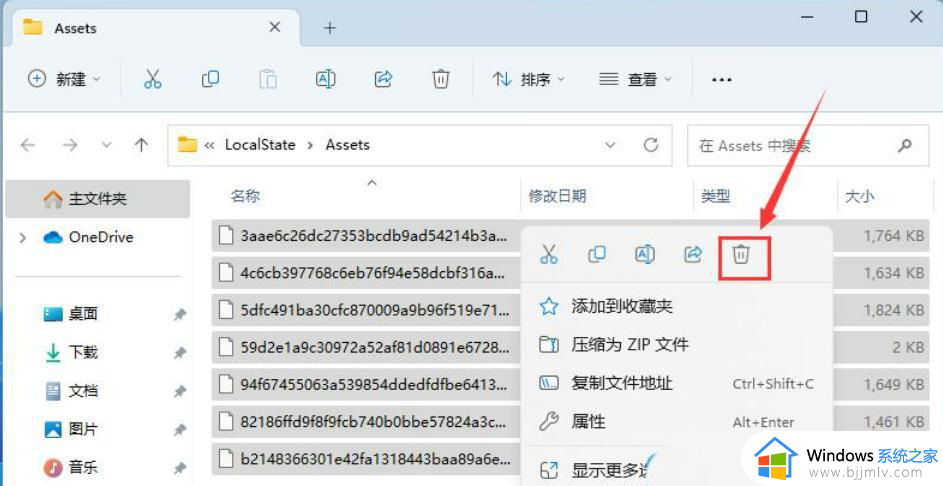Screen dimensions: 943x486
Task: Open 桌面 desktop in quick access
Action: coord(71,313)
